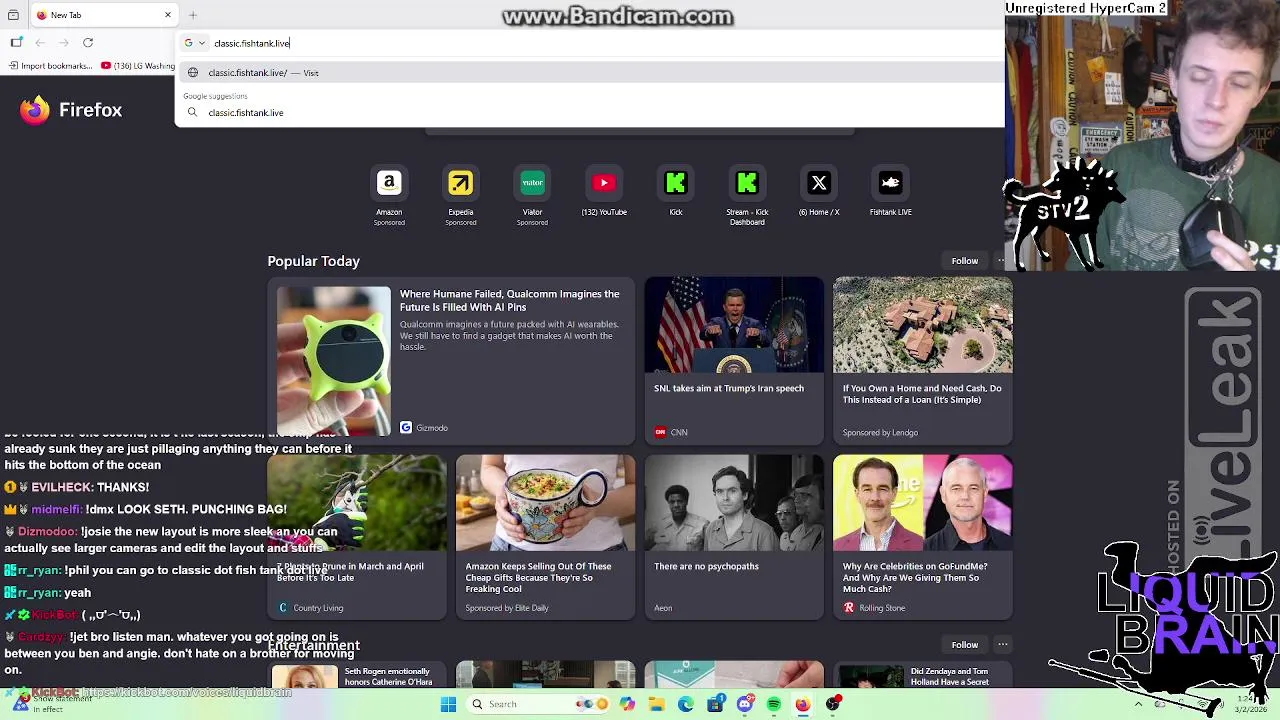Open the Qualcomm AI Pins article thumbnail
1280x720 pixels.
pos(334,361)
